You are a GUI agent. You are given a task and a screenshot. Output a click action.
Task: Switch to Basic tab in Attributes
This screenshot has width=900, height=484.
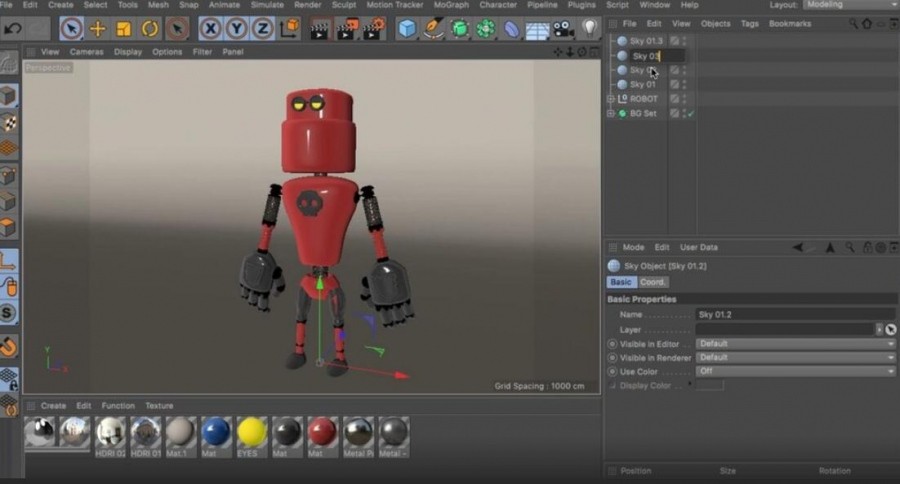[620, 282]
